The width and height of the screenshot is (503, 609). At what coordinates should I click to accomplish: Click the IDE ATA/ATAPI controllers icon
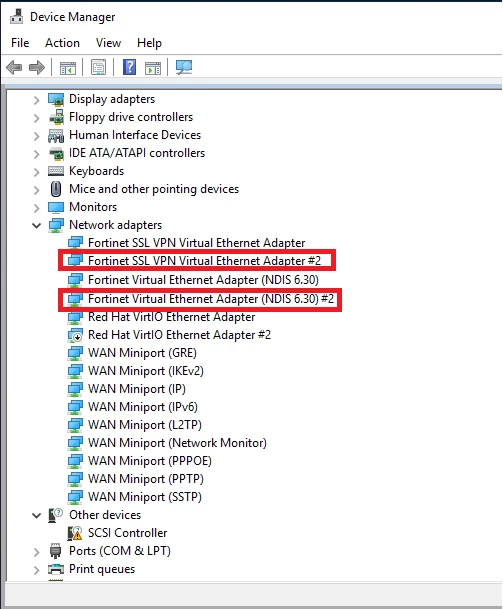pyautogui.click(x=56, y=153)
